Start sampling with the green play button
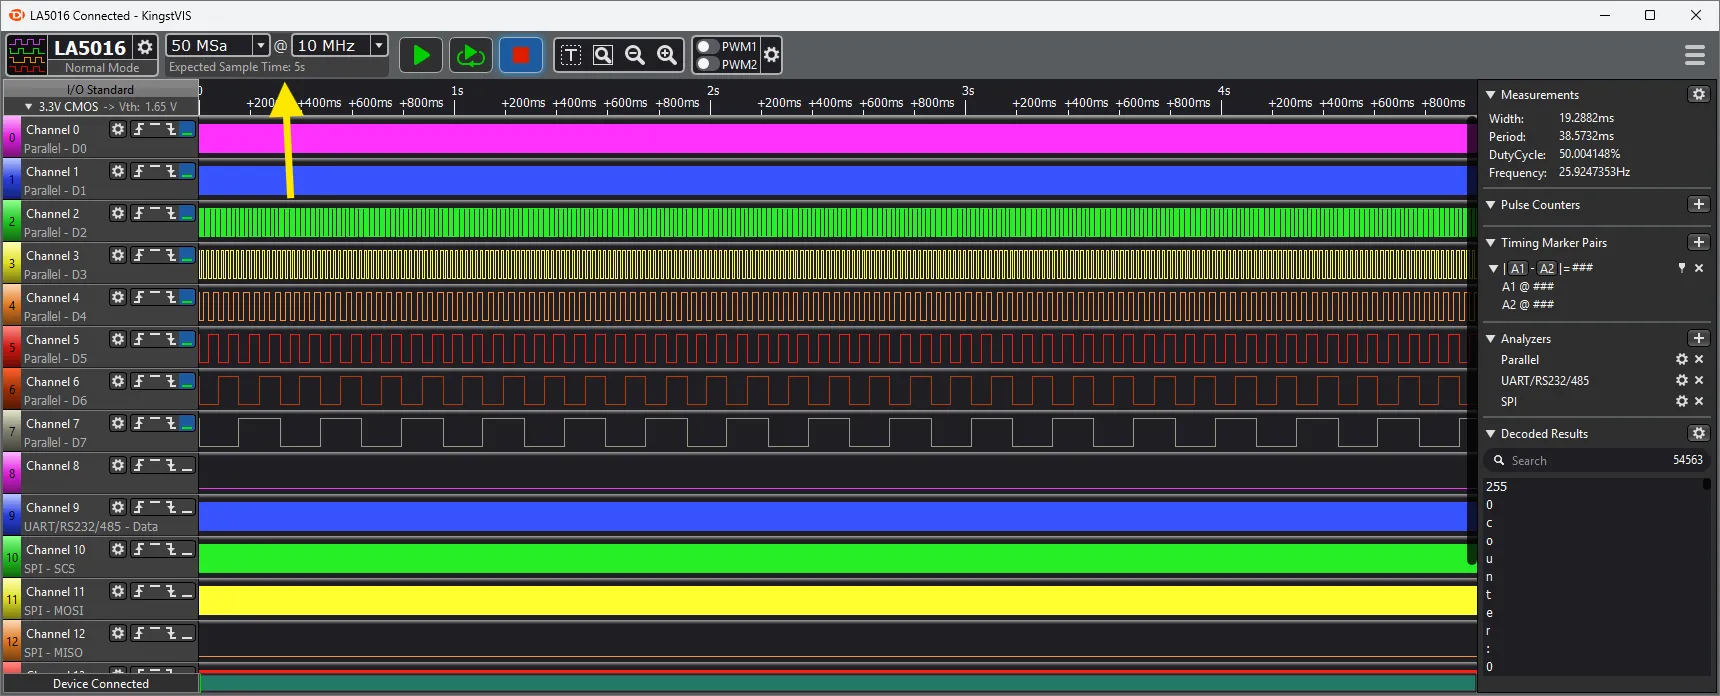The height and width of the screenshot is (696, 1720). click(x=421, y=55)
